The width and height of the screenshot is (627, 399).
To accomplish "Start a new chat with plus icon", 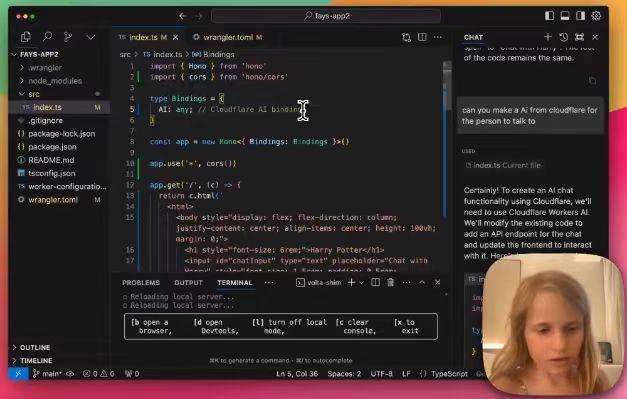I will (547, 37).
